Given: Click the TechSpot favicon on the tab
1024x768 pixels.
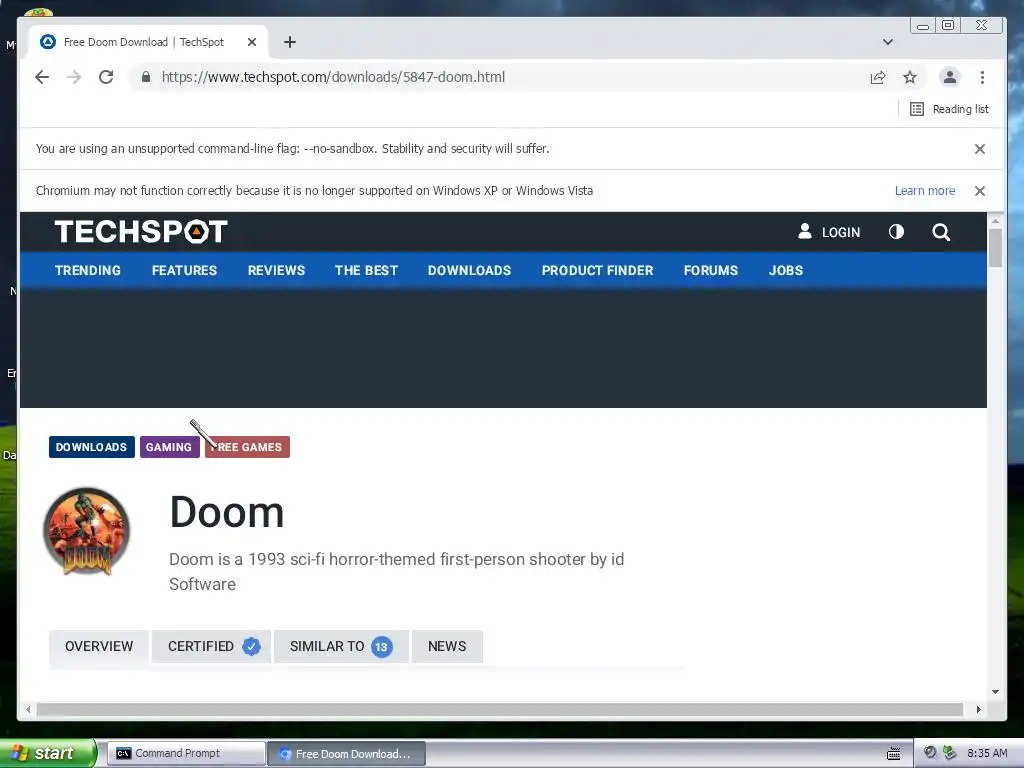Looking at the screenshot, I should [x=48, y=42].
